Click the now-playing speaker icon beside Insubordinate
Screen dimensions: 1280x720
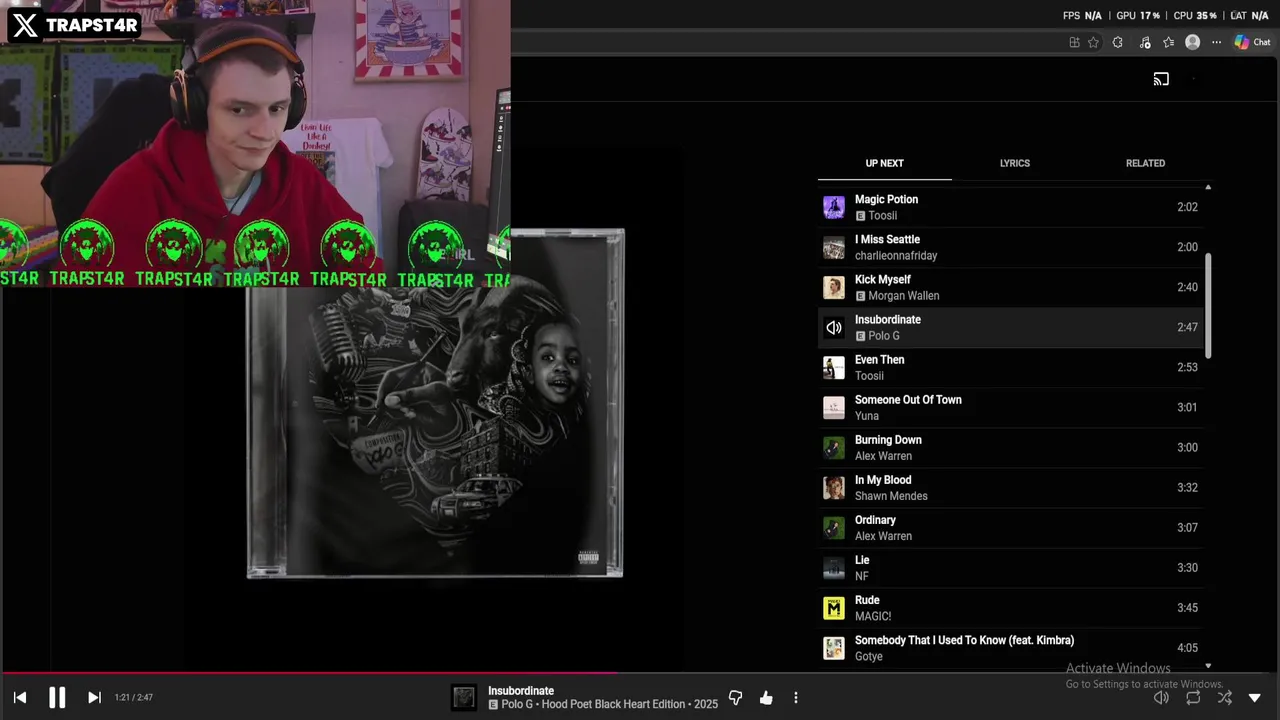pyautogui.click(x=833, y=327)
